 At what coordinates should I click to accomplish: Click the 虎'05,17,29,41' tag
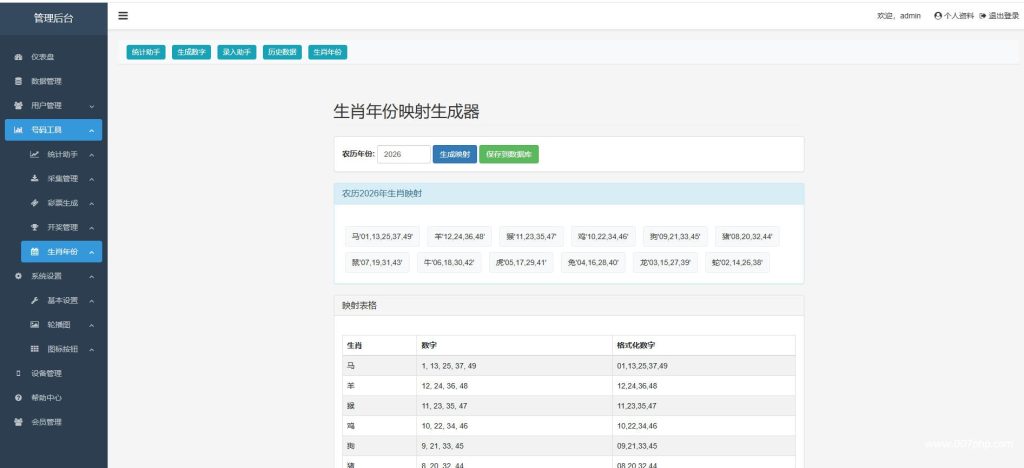pyautogui.click(x=521, y=262)
